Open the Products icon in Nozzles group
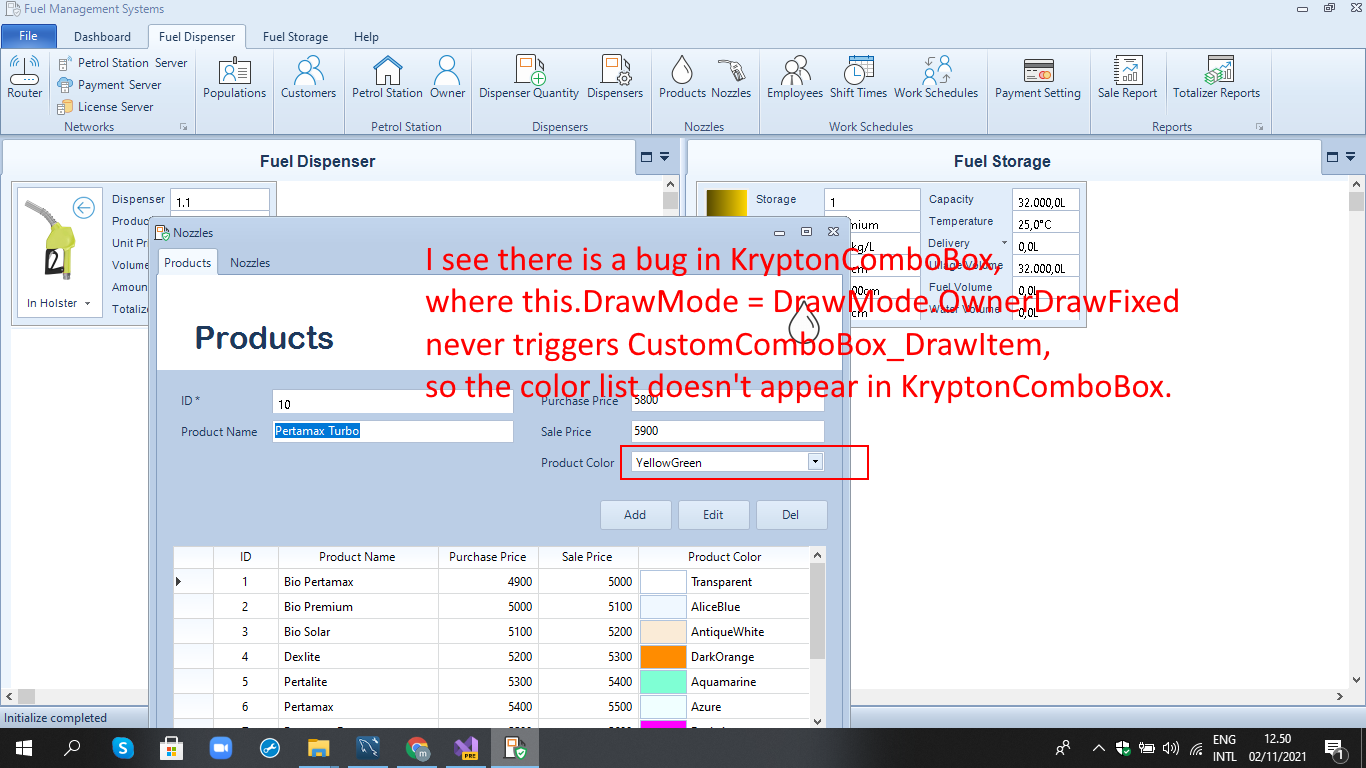 pyautogui.click(x=681, y=78)
